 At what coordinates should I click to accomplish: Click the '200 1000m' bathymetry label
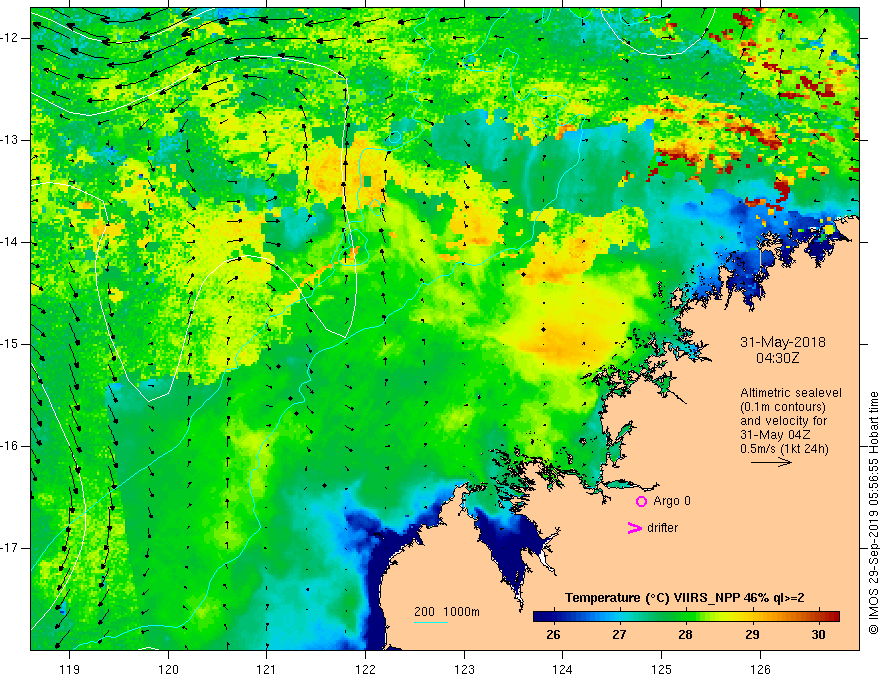(x=447, y=612)
